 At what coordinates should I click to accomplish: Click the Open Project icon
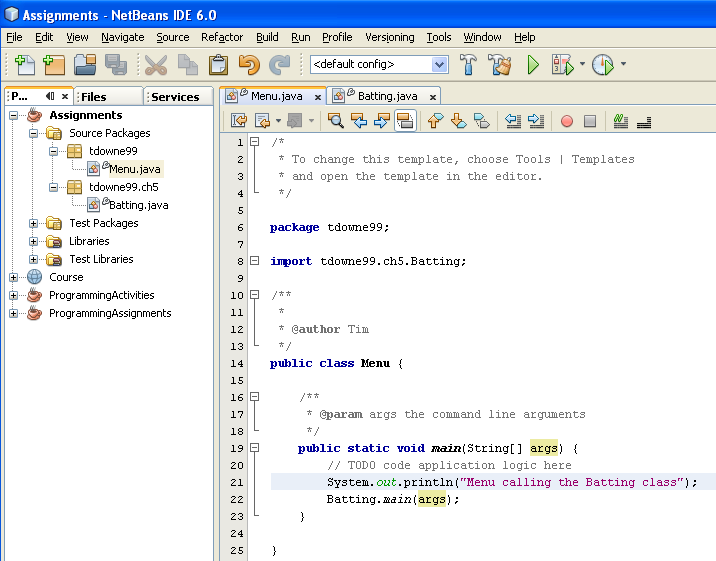(x=85, y=64)
